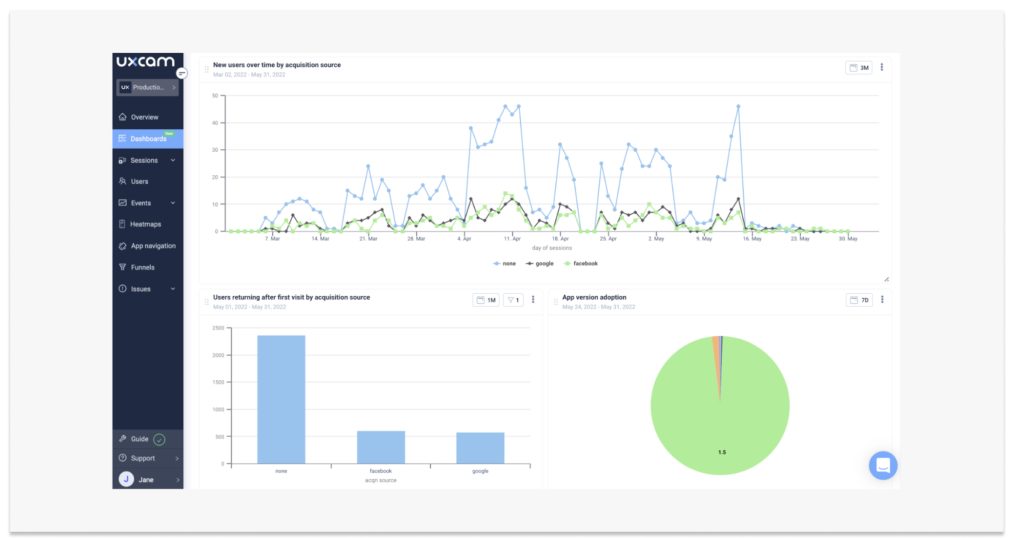Click the Heatmaps icon in sidebar

click(x=122, y=224)
